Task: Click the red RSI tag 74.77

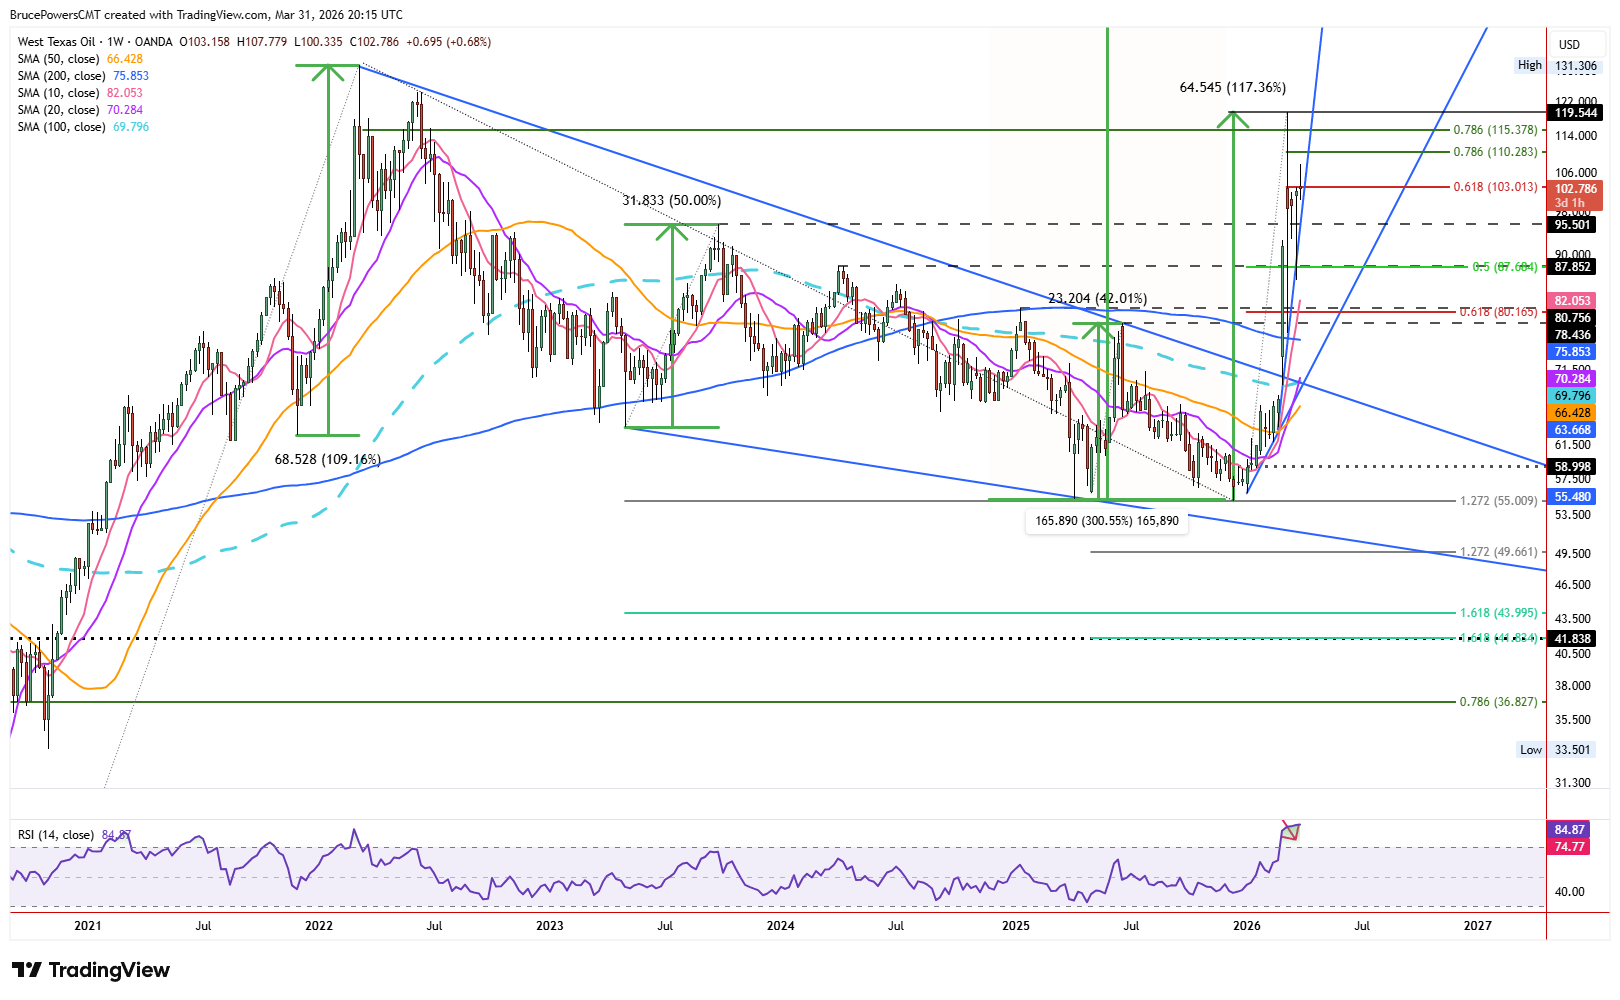Action: (x=1569, y=847)
